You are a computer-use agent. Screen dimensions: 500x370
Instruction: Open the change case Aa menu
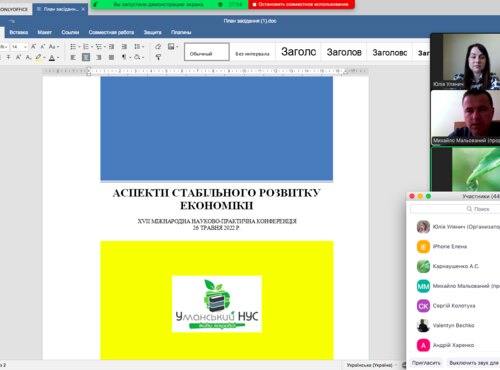pos(53,47)
